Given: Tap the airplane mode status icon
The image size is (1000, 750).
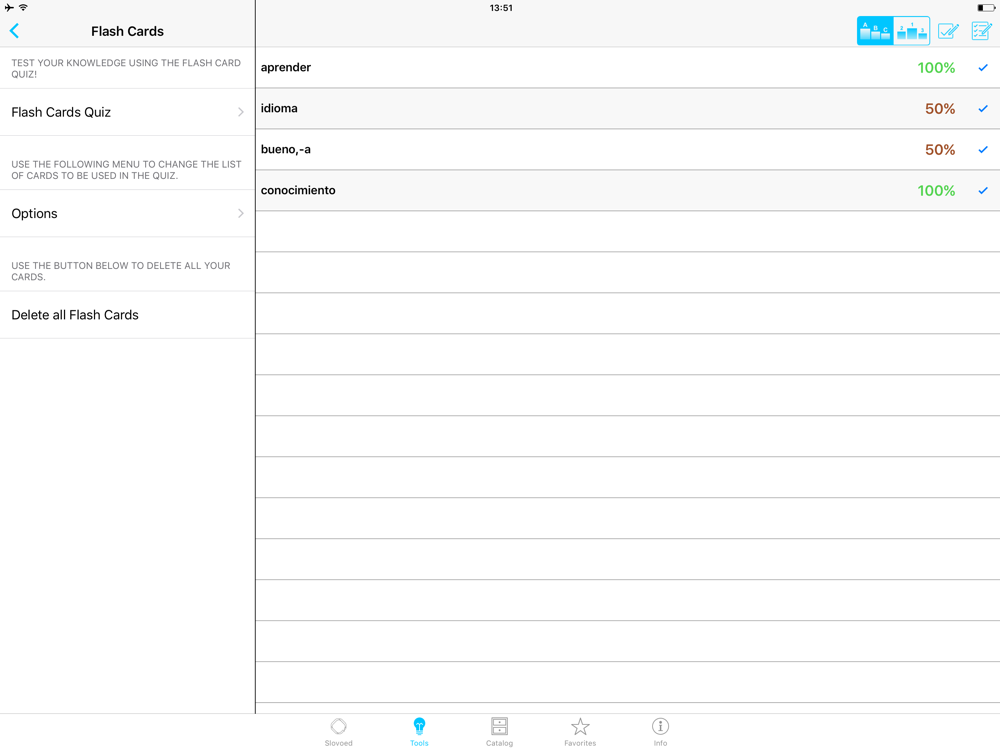Looking at the screenshot, I should (x=9, y=8).
